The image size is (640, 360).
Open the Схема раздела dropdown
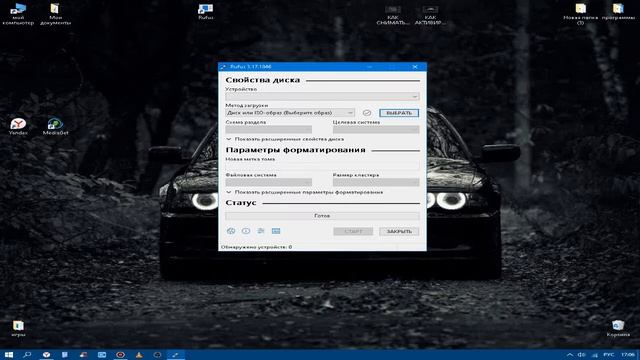pyautogui.click(x=269, y=130)
